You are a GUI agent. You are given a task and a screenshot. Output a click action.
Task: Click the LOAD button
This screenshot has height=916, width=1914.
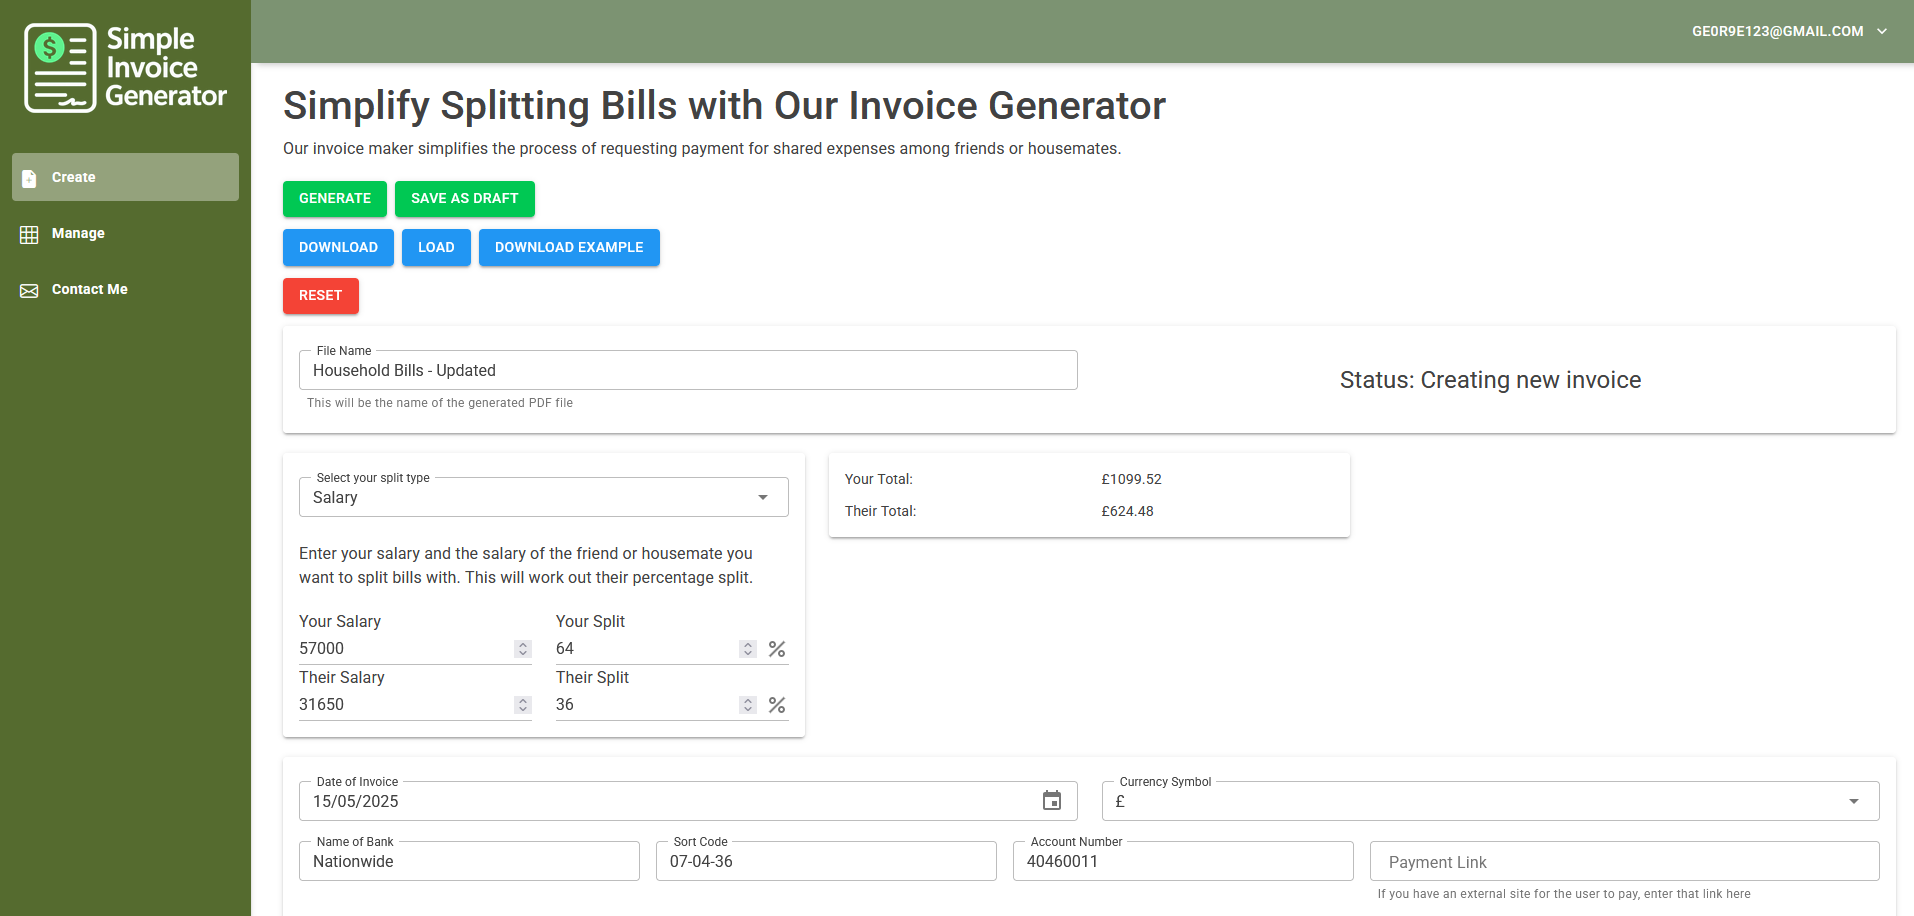[x=436, y=247]
